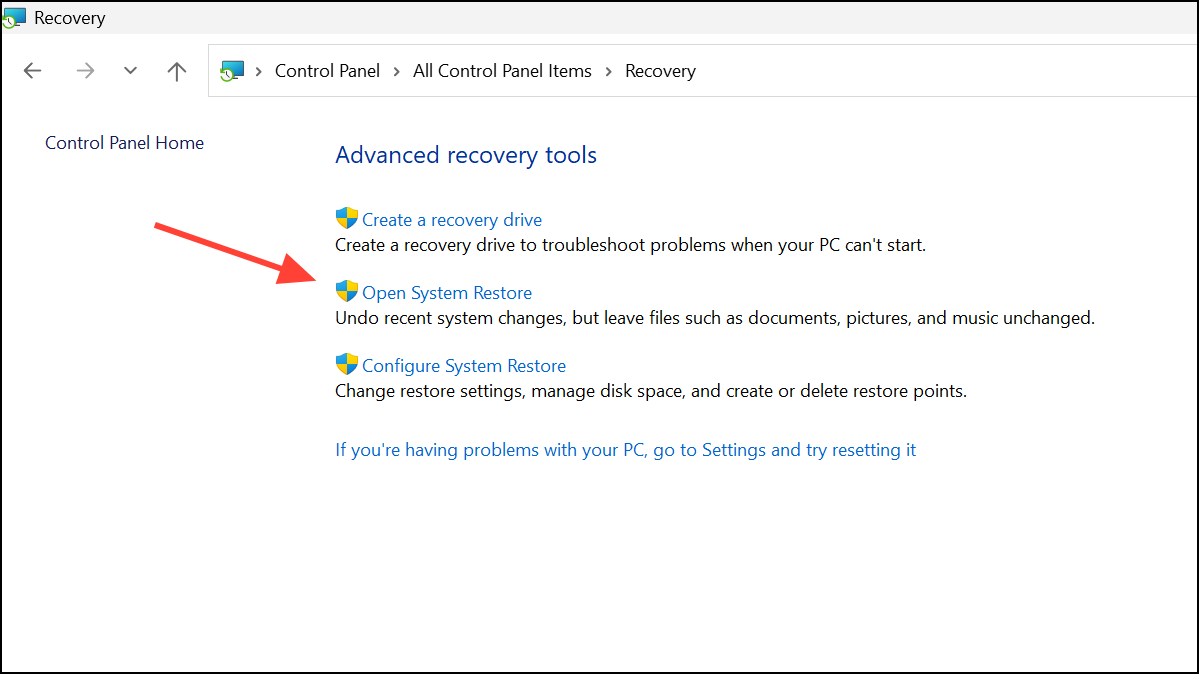
Task: Click the shield icon beside Open System Restore
Action: click(x=346, y=291)
